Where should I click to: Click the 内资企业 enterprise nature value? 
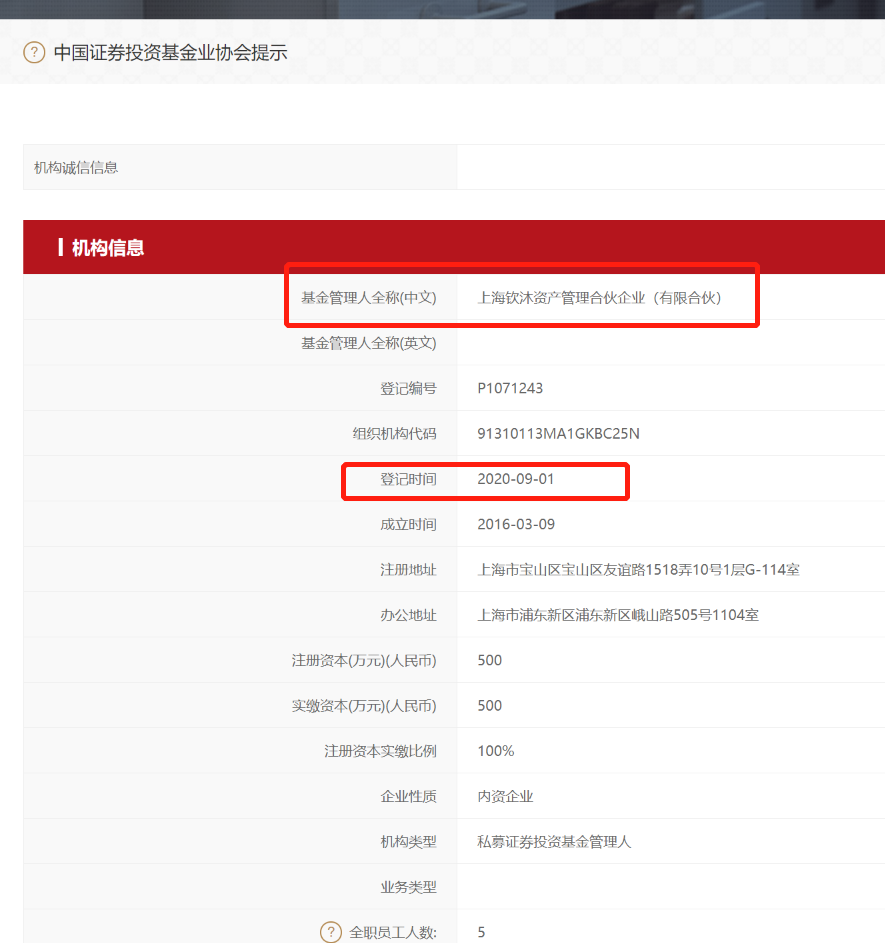(x=505, y=796)
